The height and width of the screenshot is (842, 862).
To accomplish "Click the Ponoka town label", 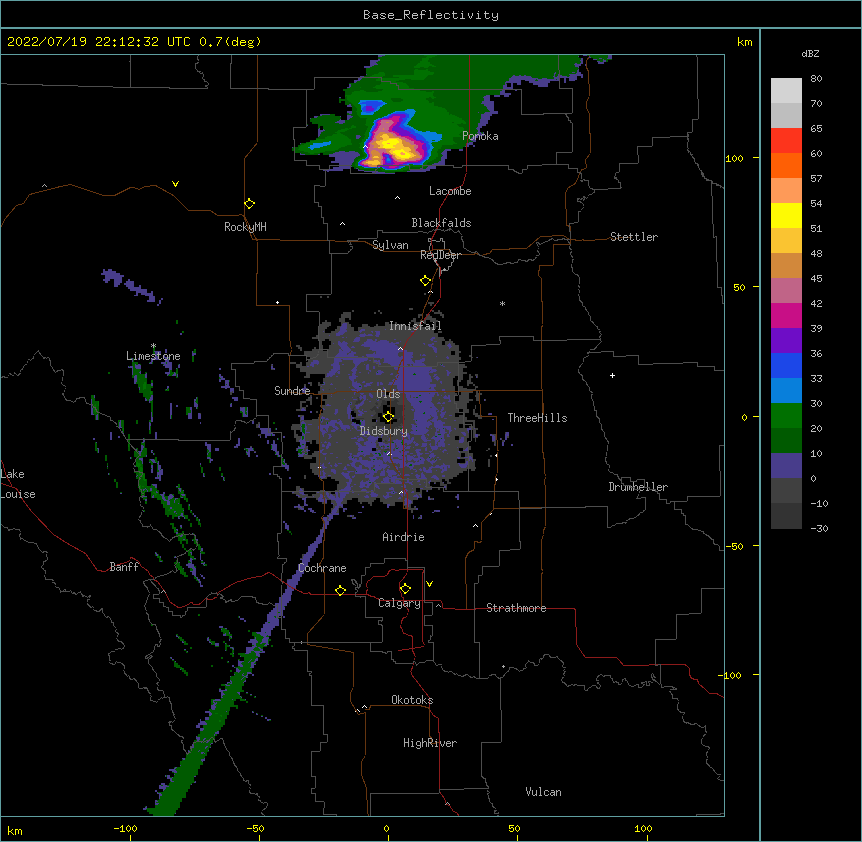I will pyautogui.click(x=480, y=136).
